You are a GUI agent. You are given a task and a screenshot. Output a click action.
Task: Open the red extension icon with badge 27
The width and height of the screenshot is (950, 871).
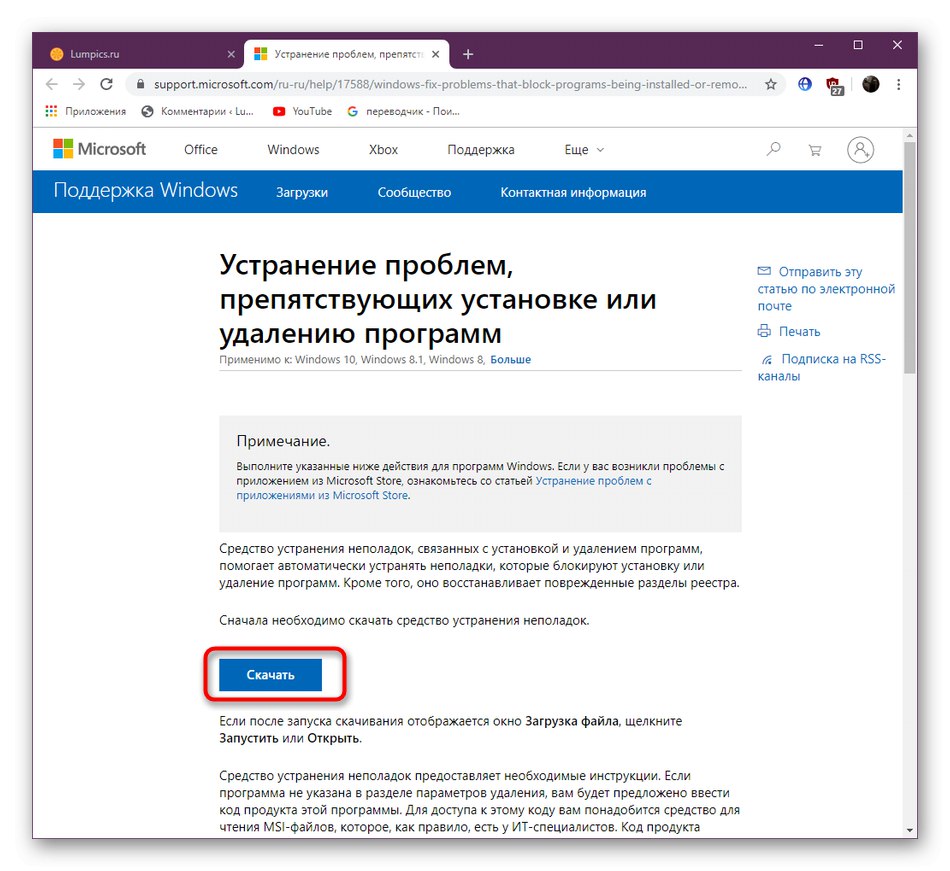point(835,85)
